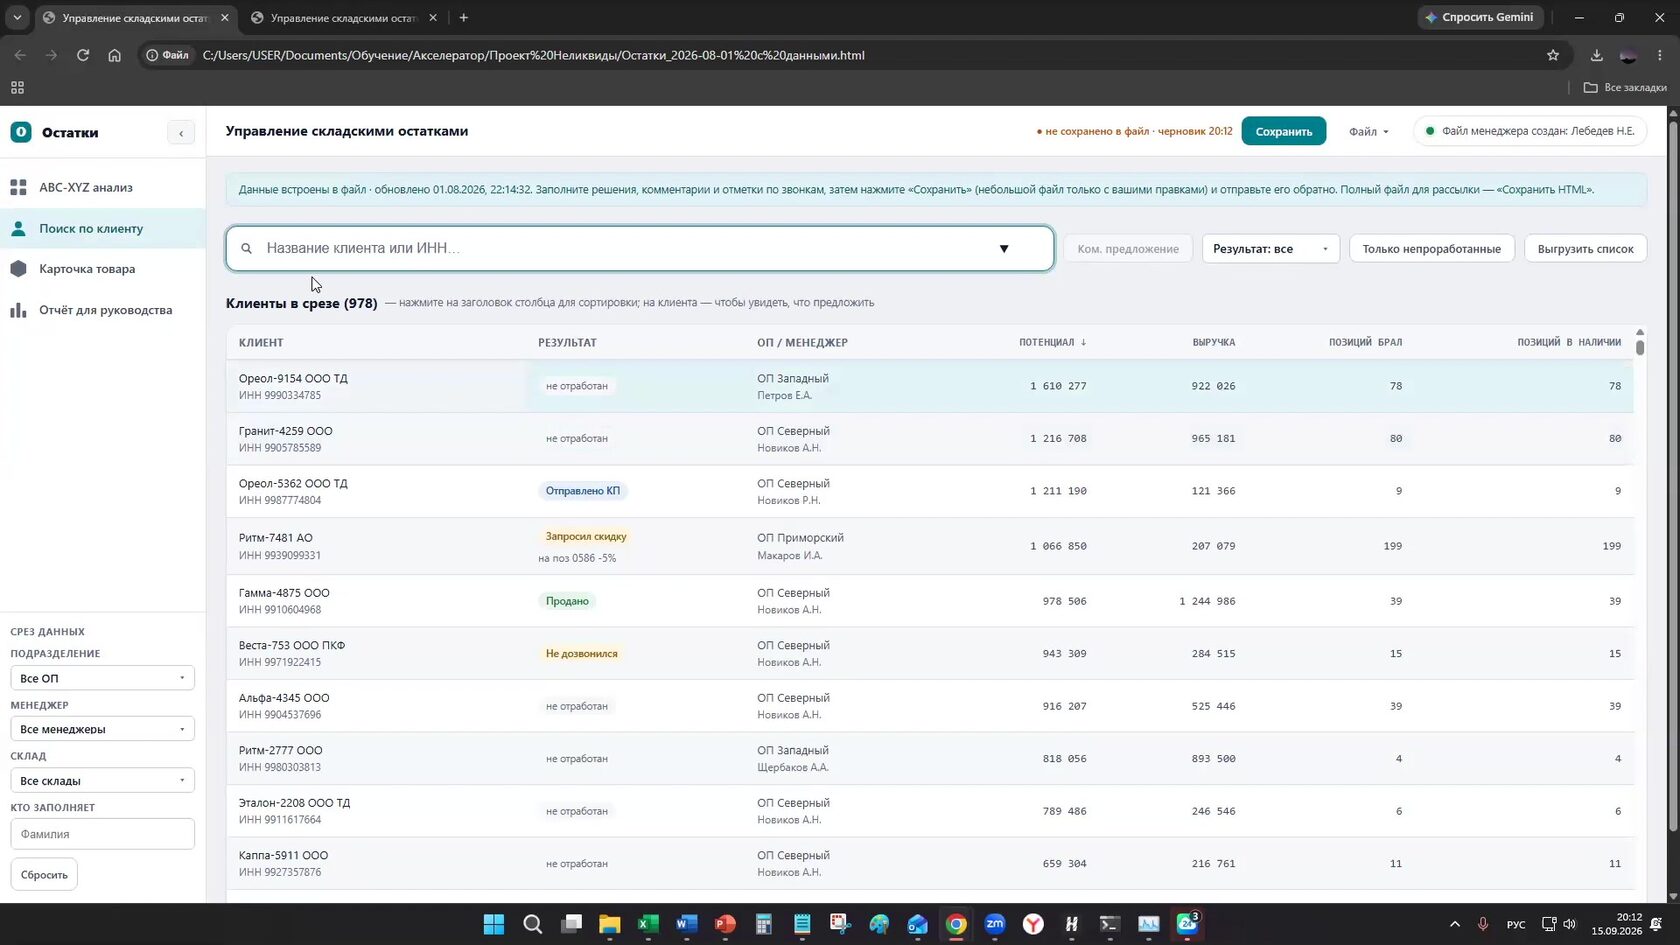
Task: Open client row Гранит-4259 ООО
Action: click(x=930, y=438)
